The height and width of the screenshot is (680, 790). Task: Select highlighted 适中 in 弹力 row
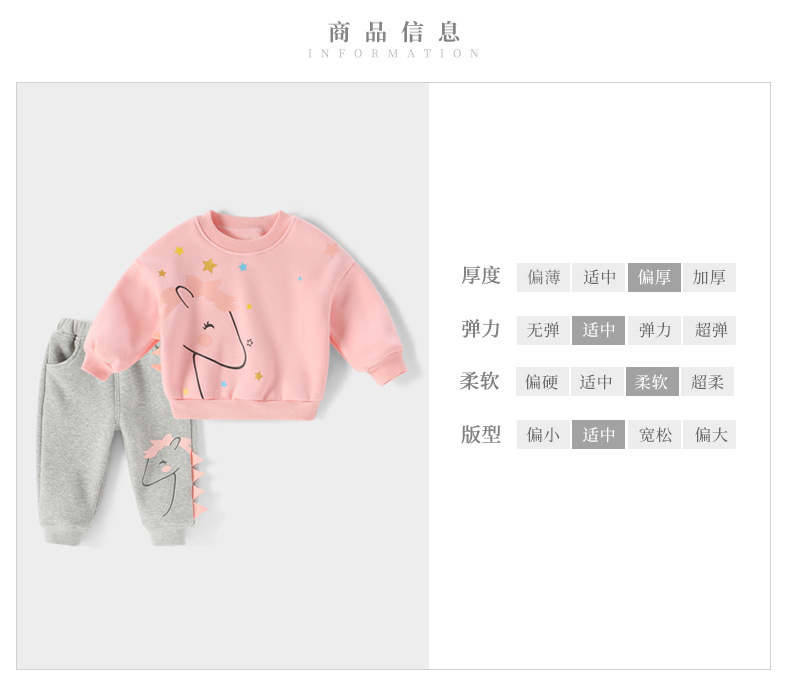598,330
